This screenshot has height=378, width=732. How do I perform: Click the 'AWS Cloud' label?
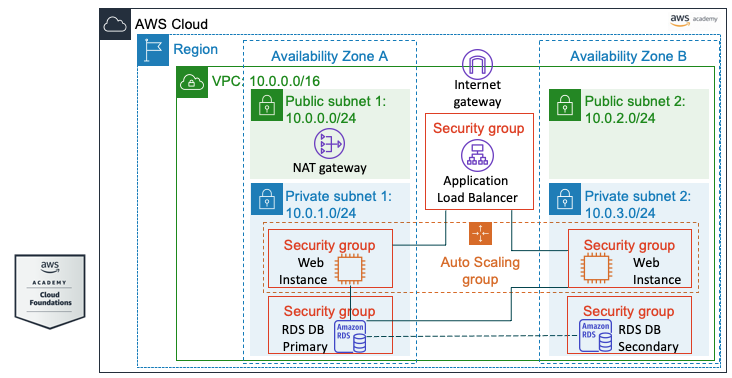171,24
